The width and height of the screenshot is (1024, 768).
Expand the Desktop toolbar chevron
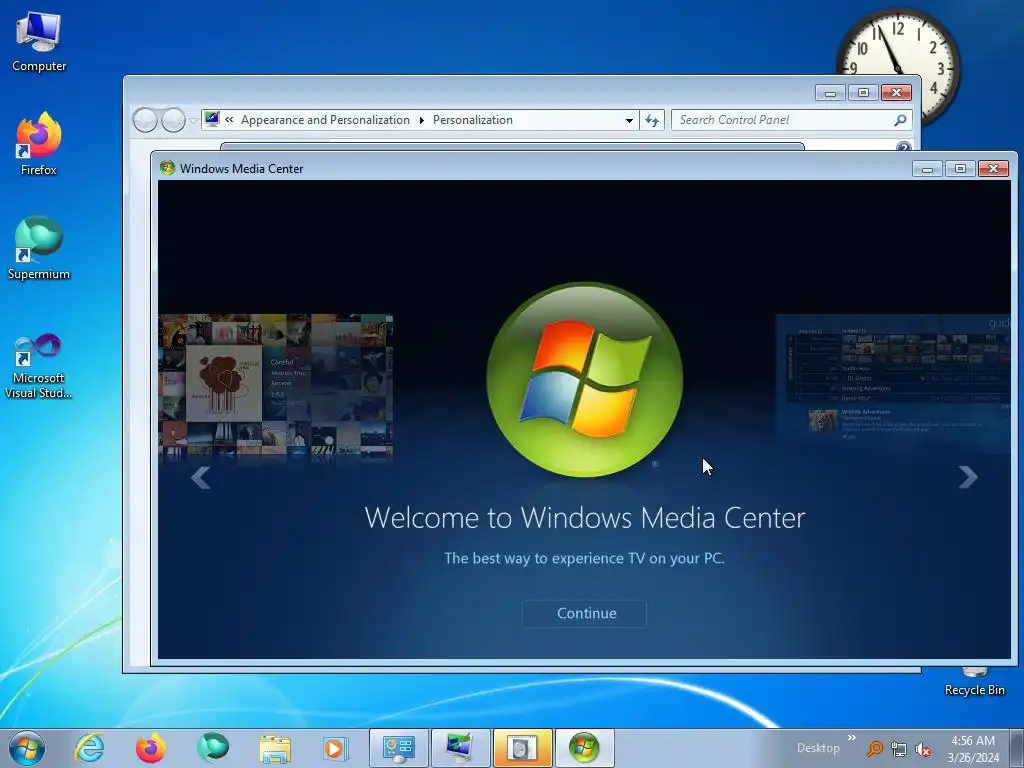tap(852, 738)
